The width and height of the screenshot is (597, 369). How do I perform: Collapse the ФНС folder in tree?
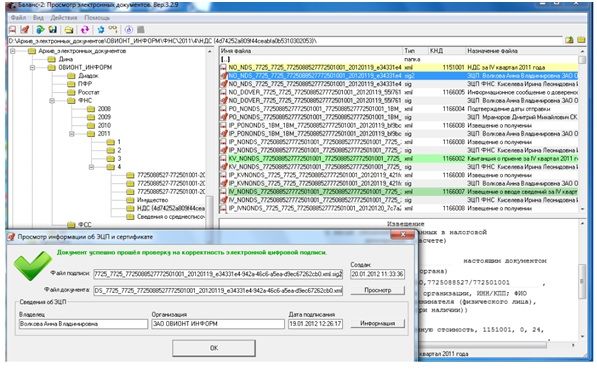52,101
